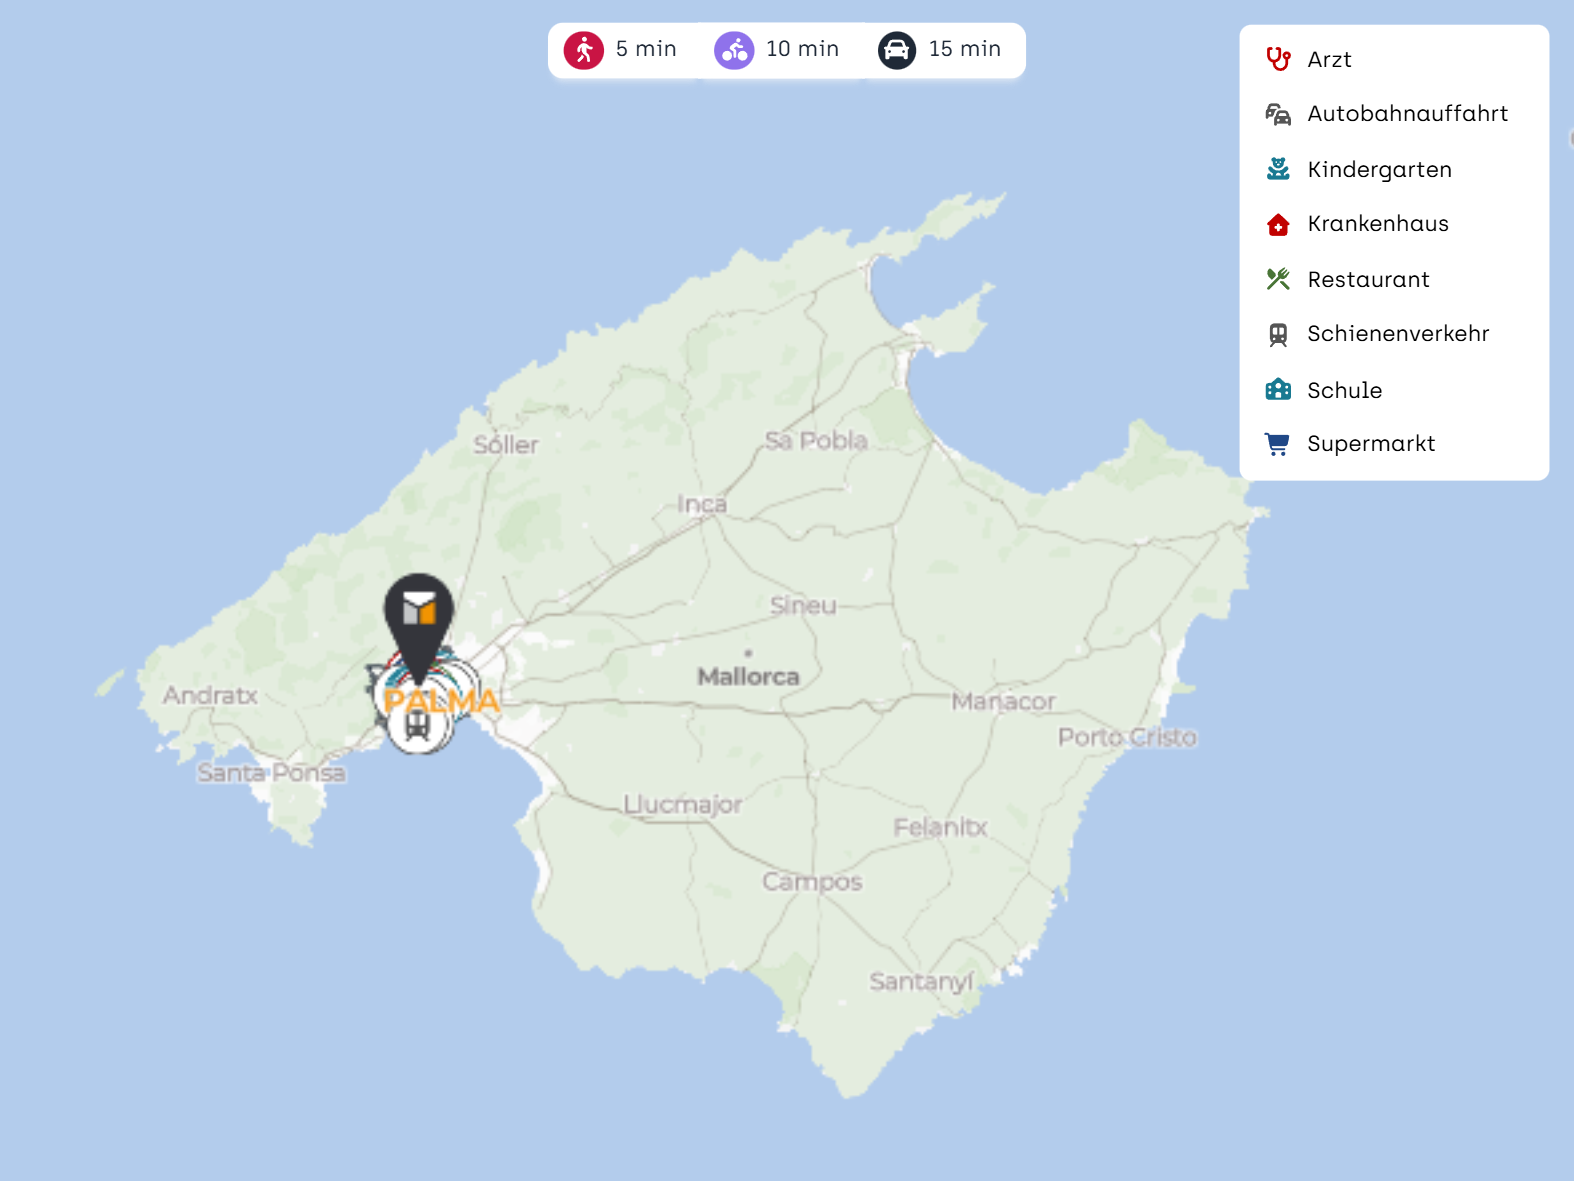The image size is (1574, 1181).
Task: Click the Restaurant label
Action: [1368, 280]
